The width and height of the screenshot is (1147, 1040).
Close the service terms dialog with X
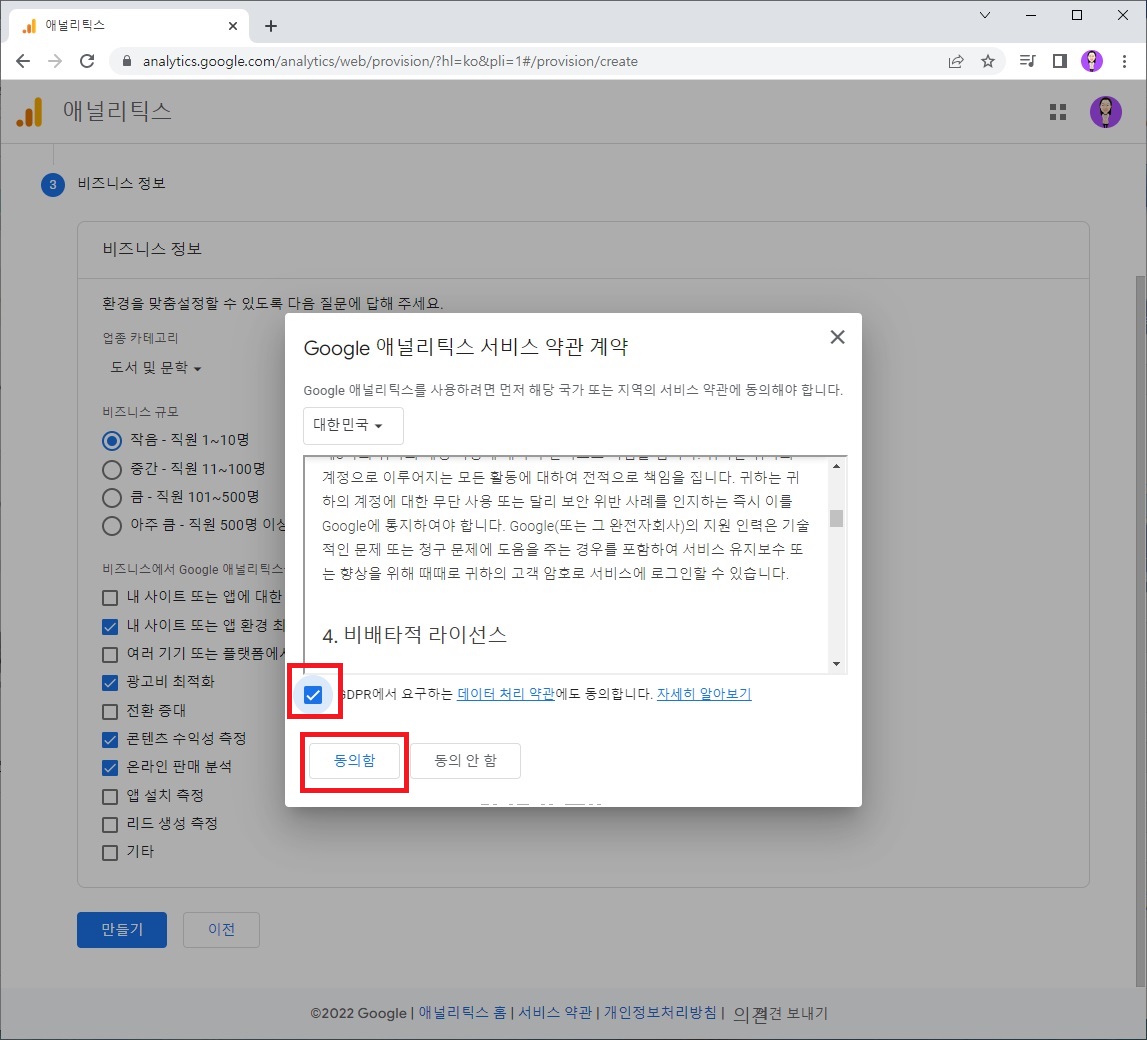tap(838, 337)
